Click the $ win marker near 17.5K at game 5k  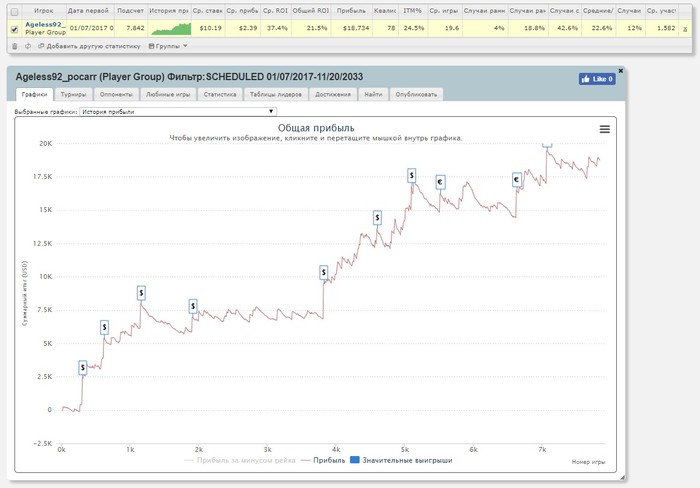point(412,175)
